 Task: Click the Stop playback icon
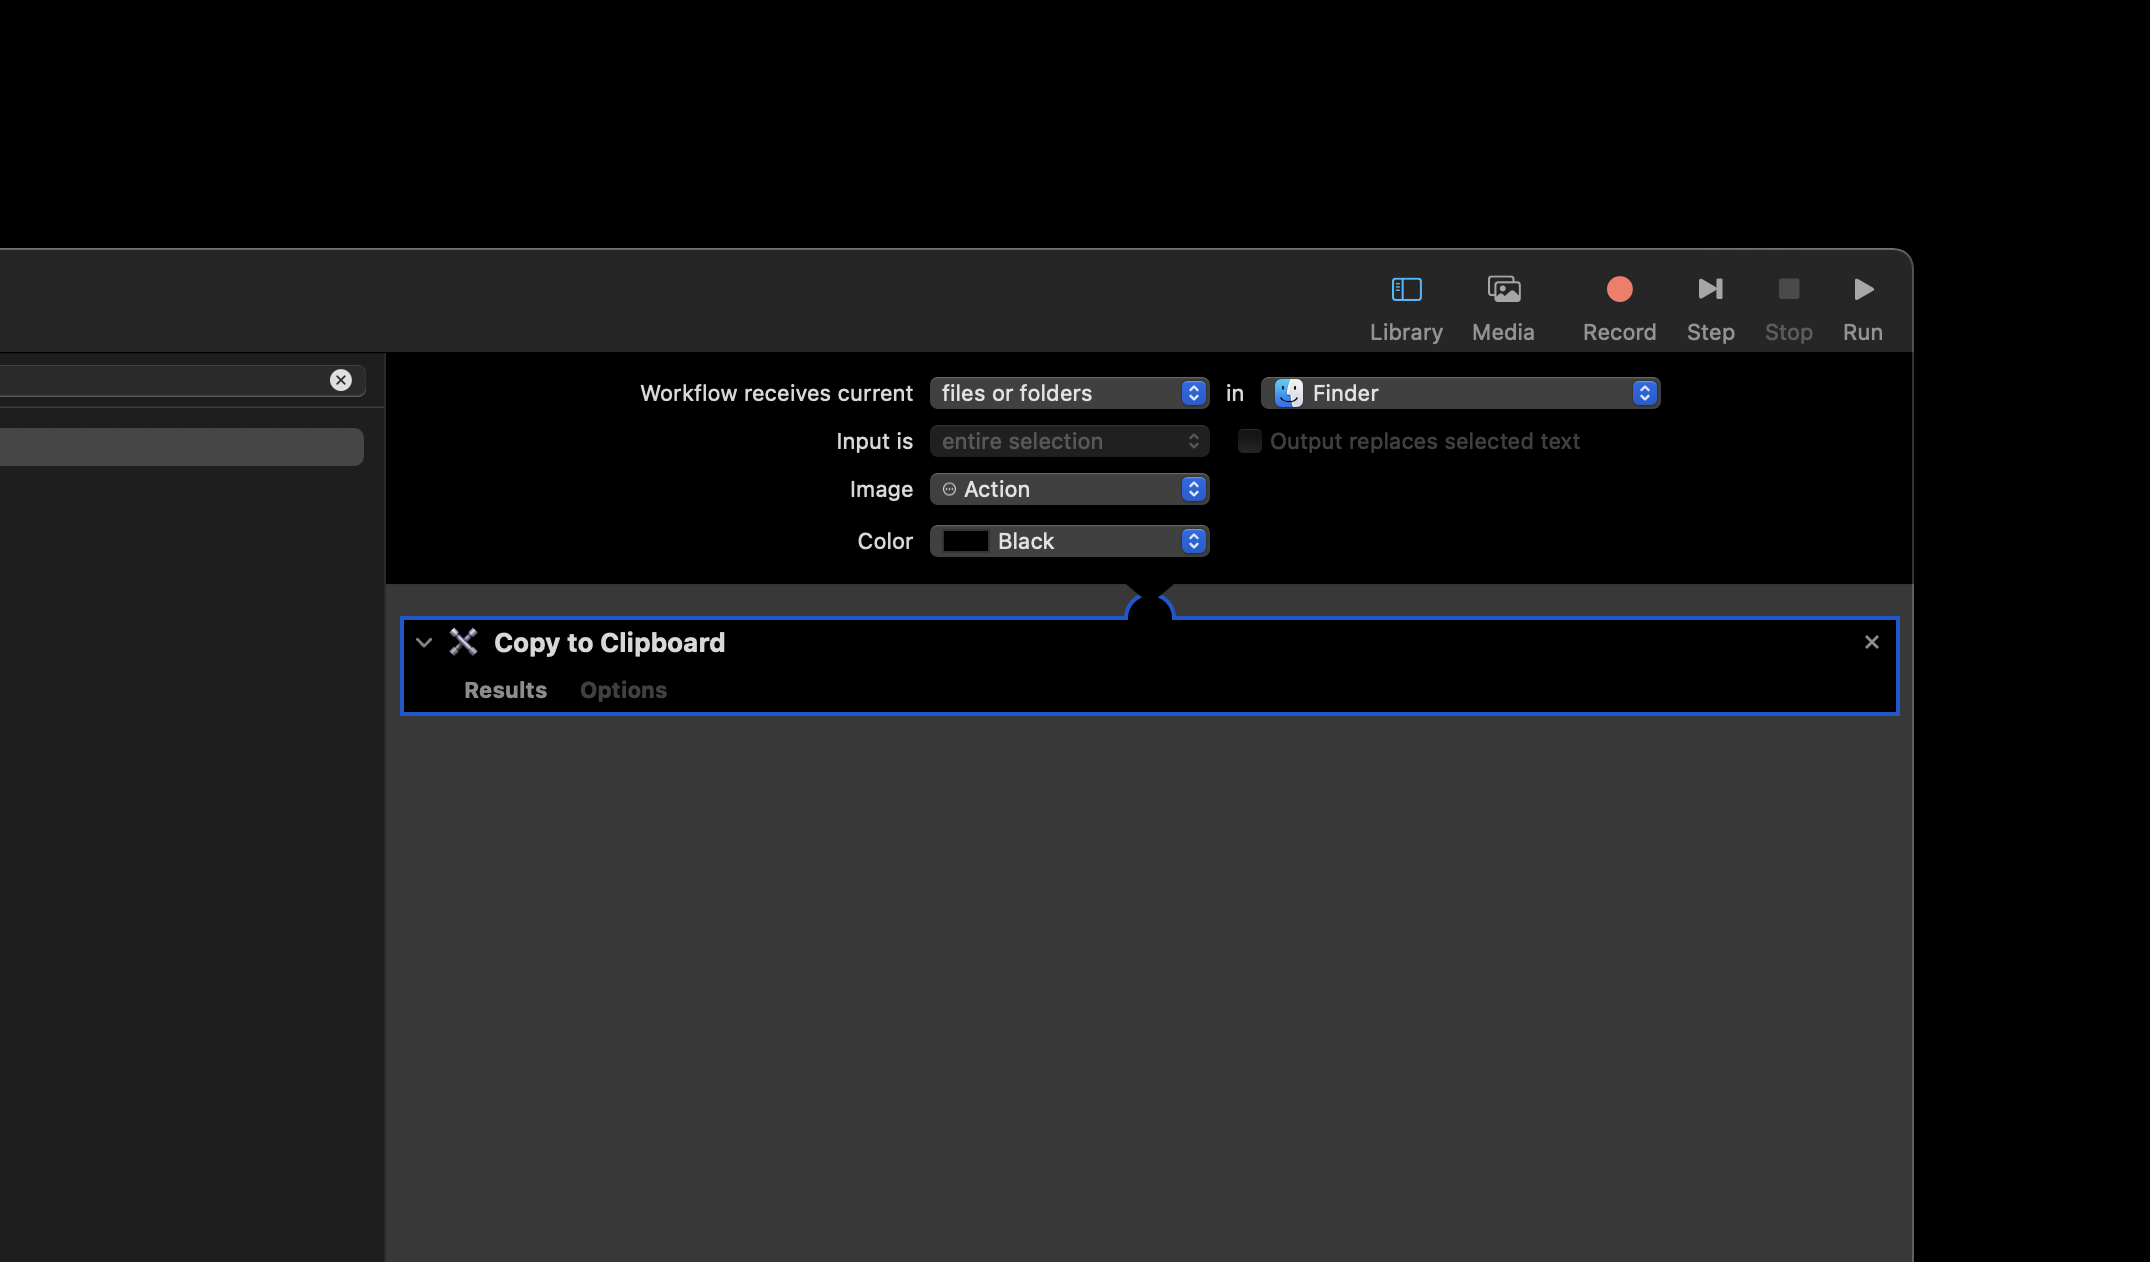pos(1789,288)
